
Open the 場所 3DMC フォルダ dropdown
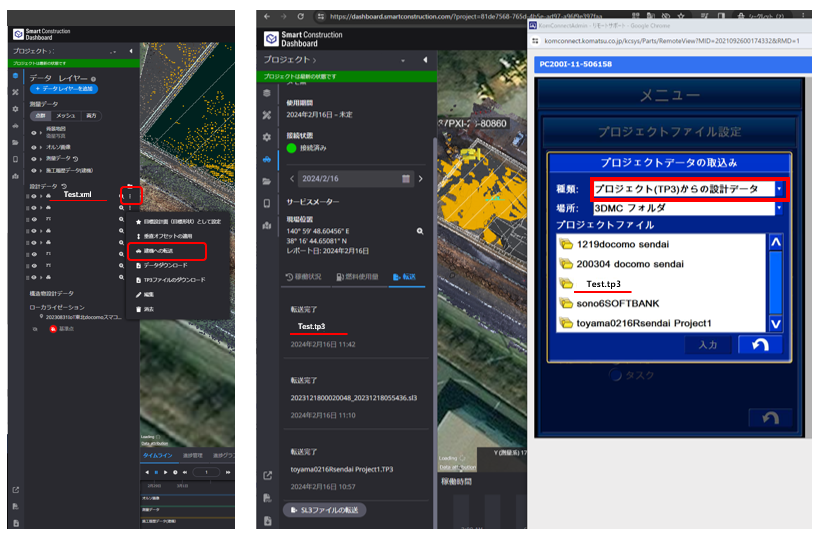click(x=779, y=208)
